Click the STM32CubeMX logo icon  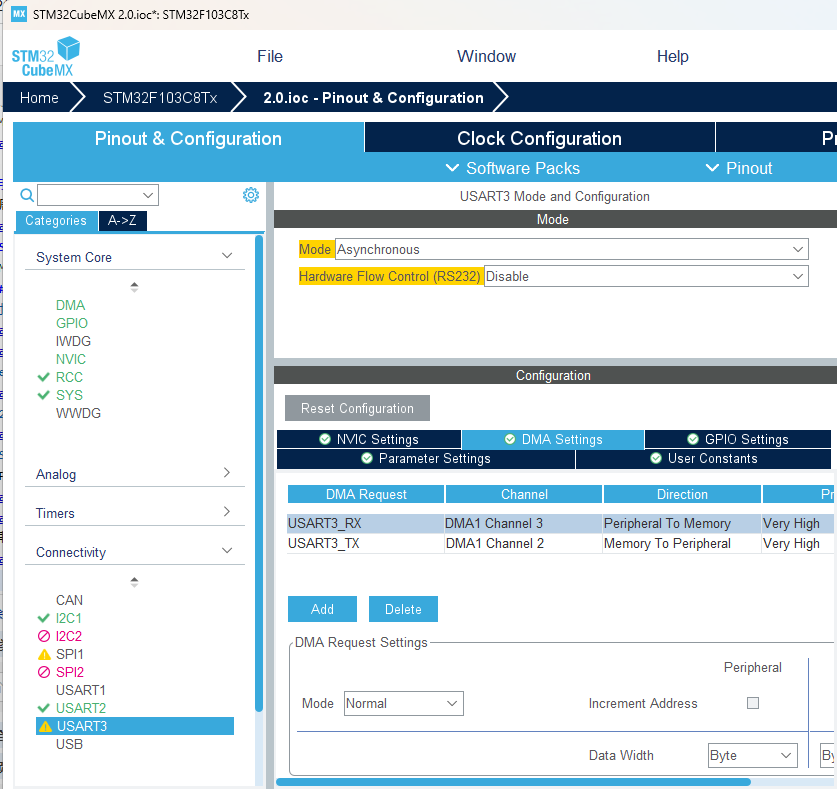click(46, 57)
